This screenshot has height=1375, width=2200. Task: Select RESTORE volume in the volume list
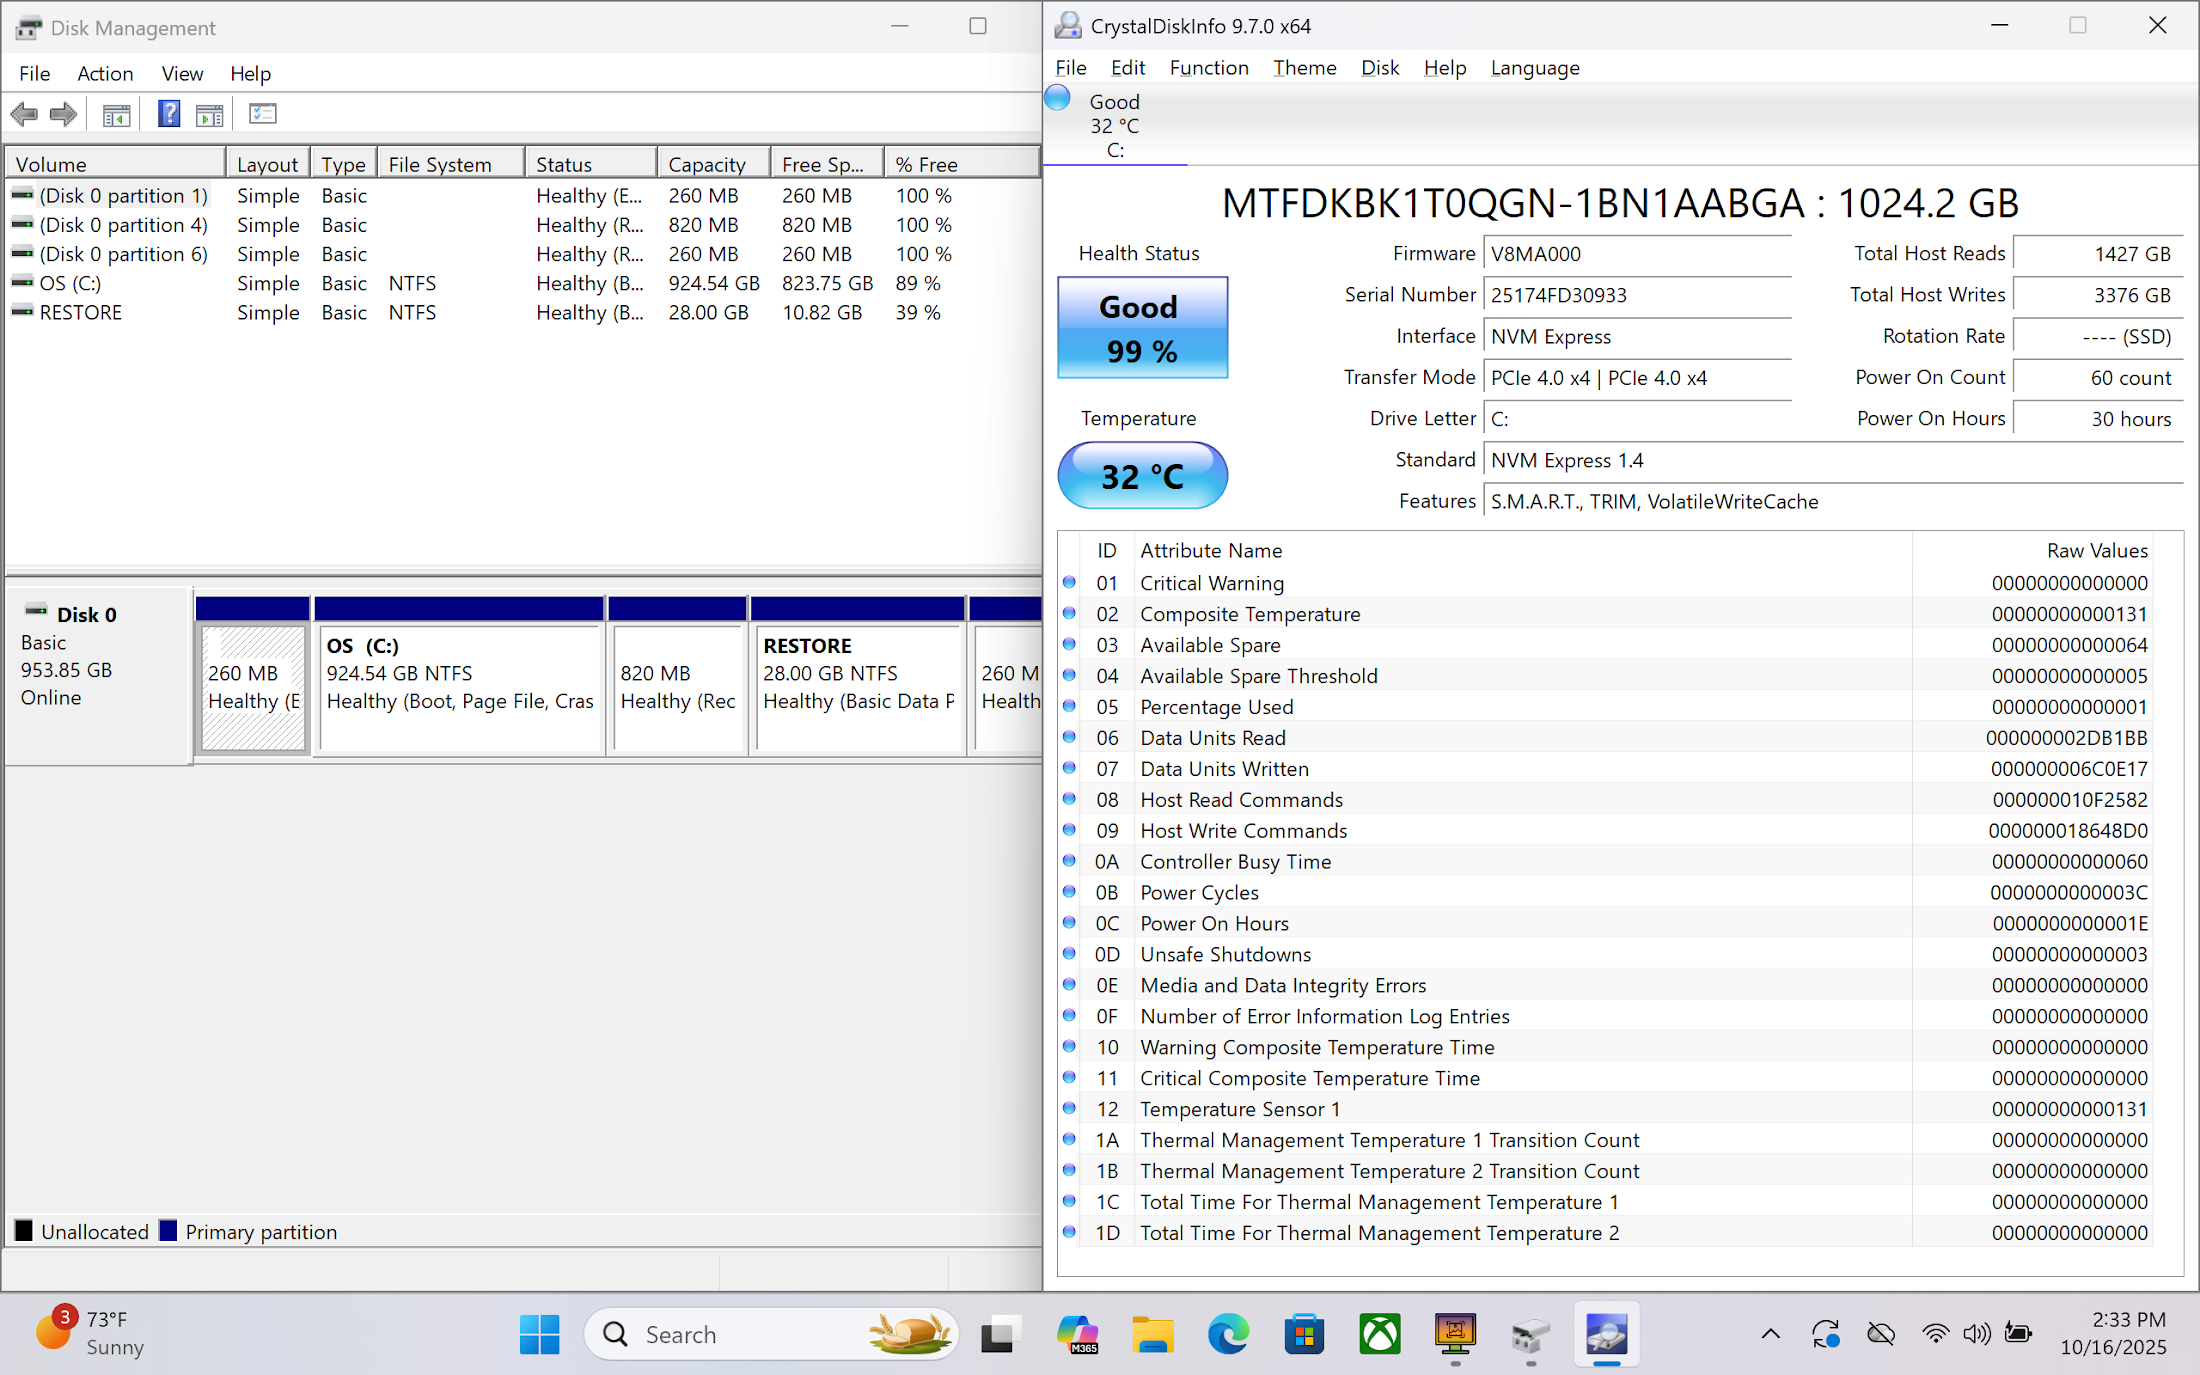click(x=80, y=312)
